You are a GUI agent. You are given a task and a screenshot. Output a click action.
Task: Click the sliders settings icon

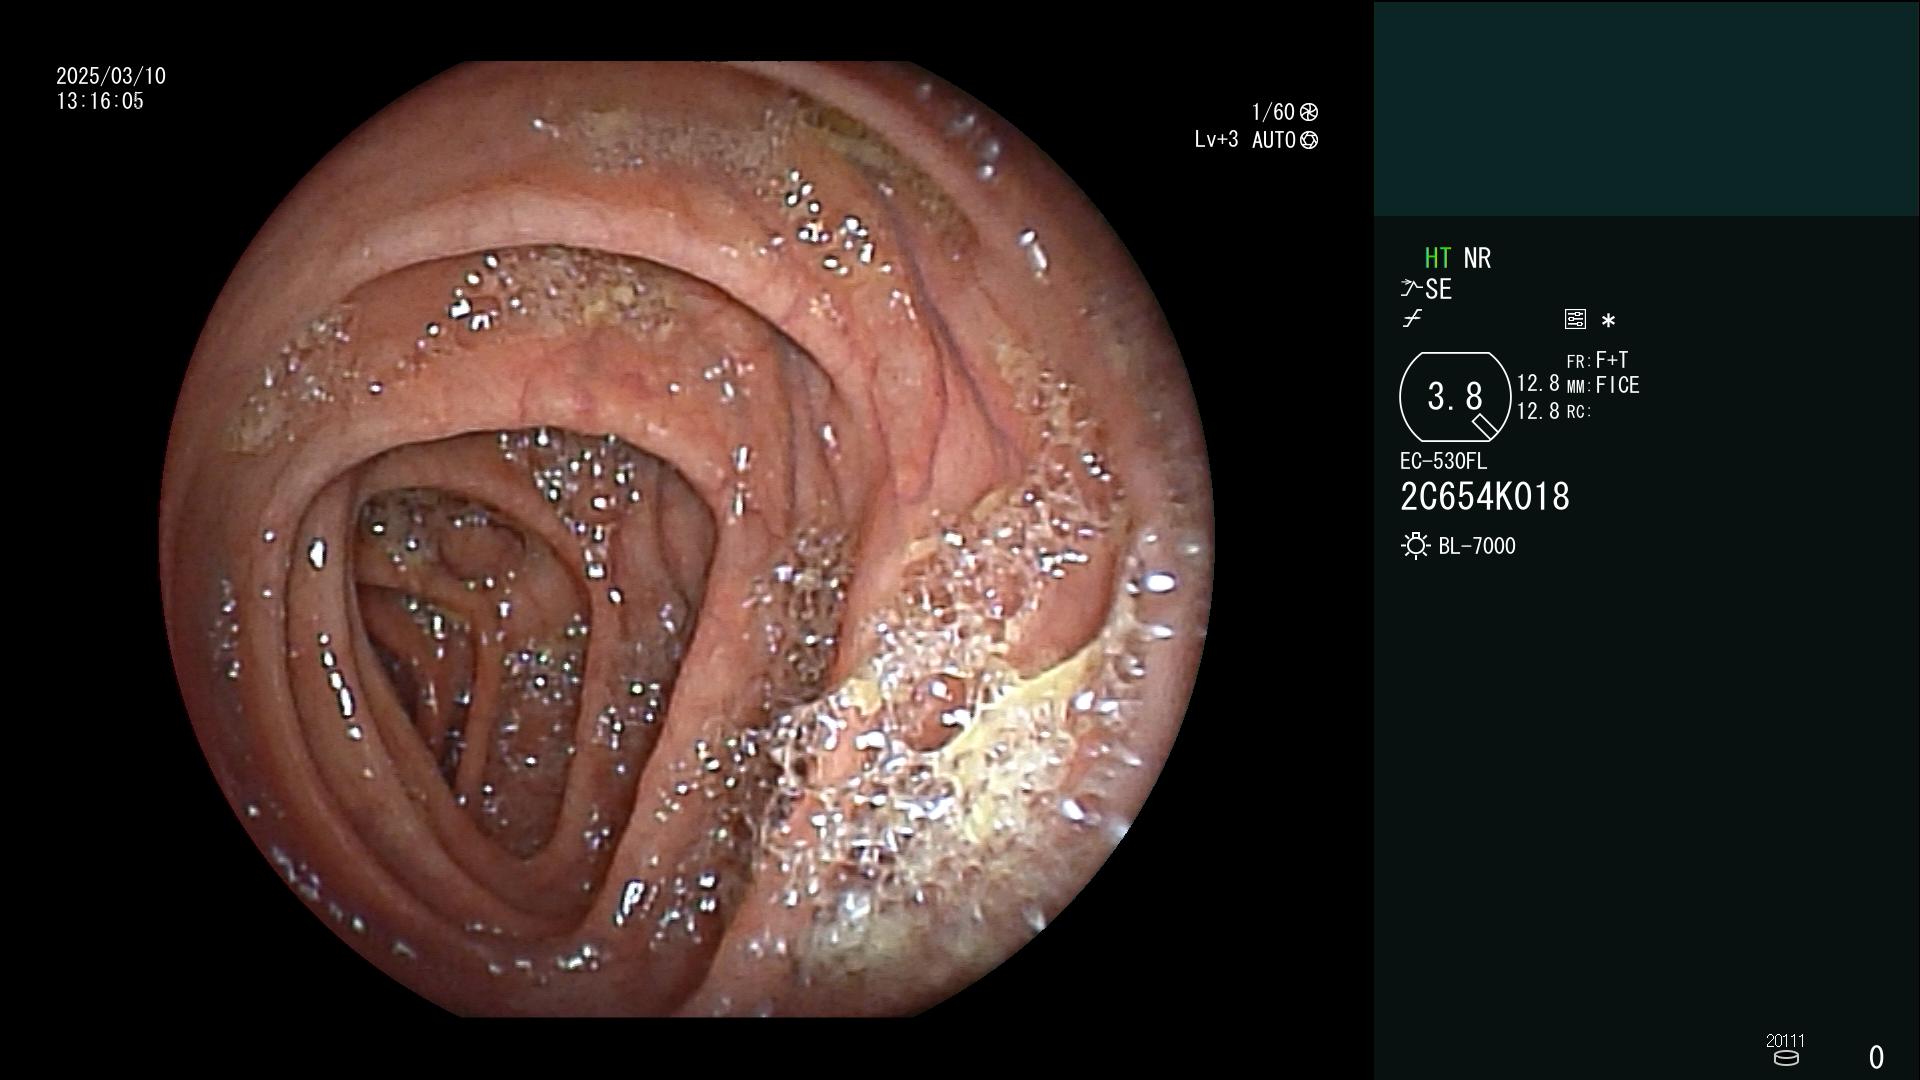tap(1575, 319)
